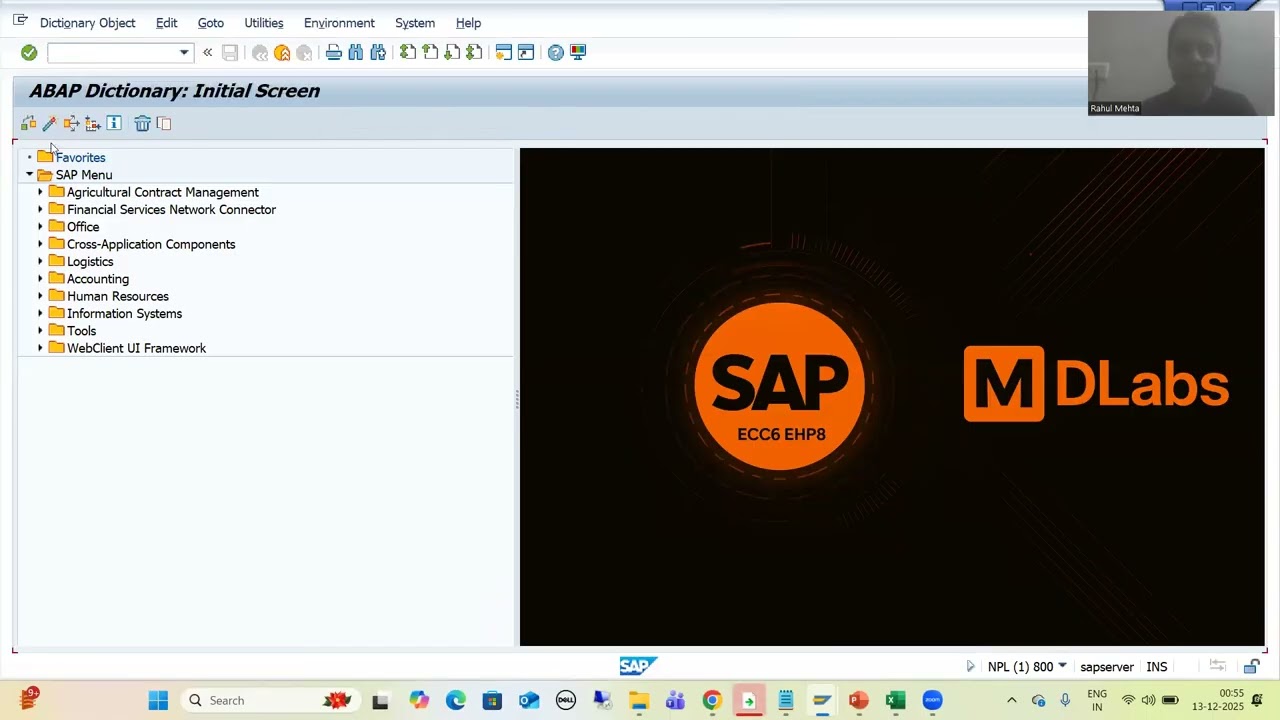Open the blue information (i) icon
The width and height of the screenshot is (1280, 720).
point(114,123)
